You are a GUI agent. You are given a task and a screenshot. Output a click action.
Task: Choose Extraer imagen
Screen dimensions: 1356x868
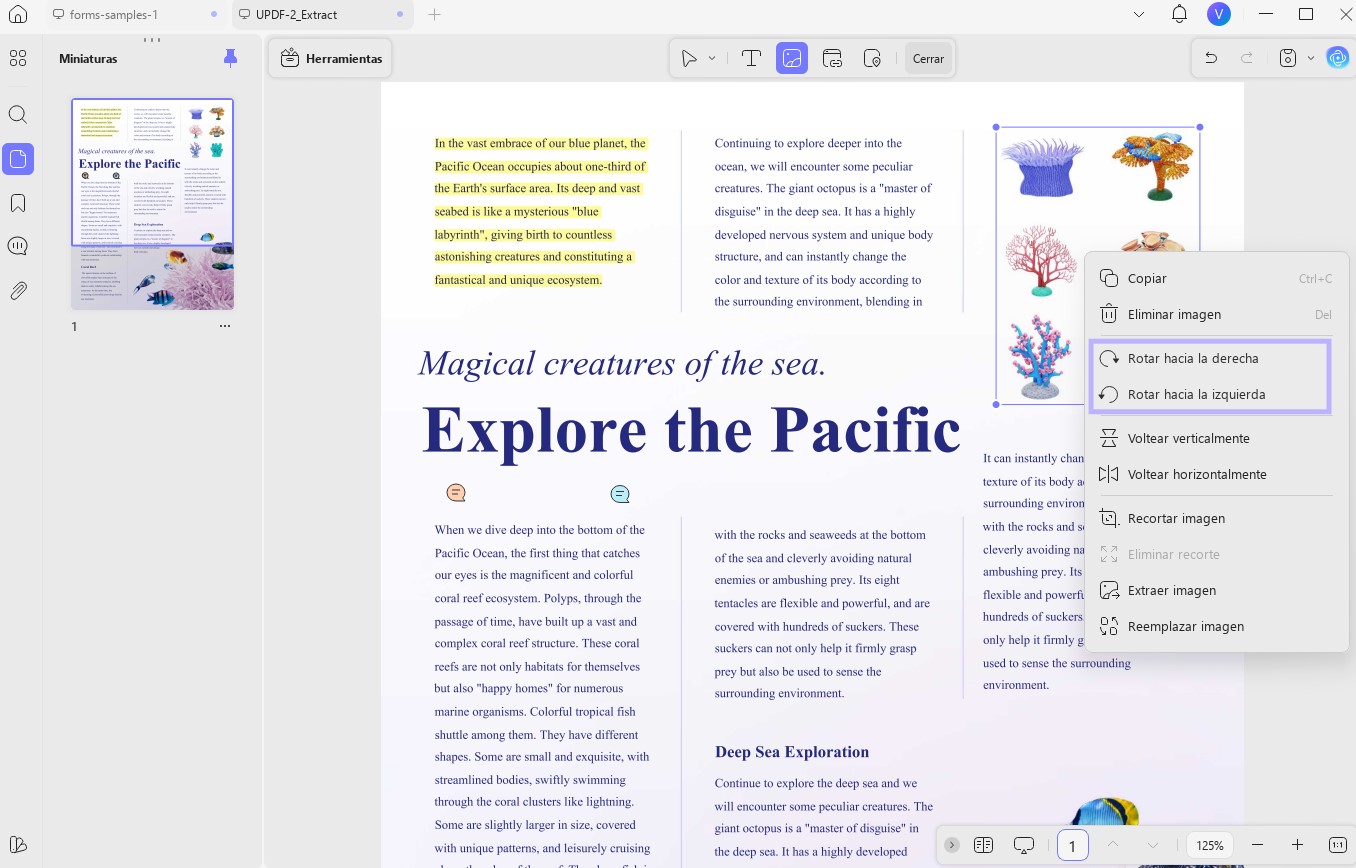tap(1216, 591)
